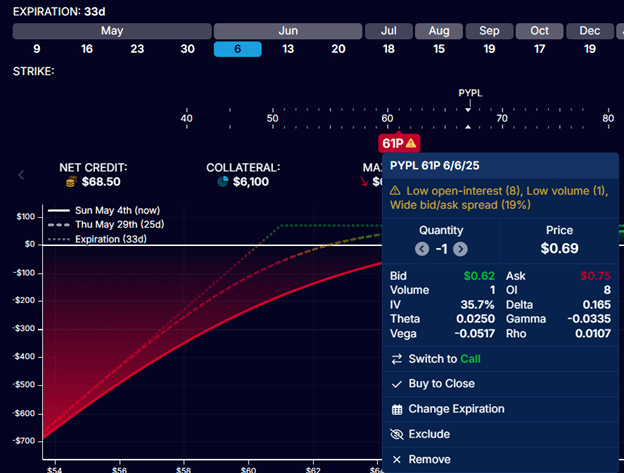Click Change Expiration menu entry
The height and width of the screenshot is (473, 624).
pyautogui.click(x=500, y=409)
